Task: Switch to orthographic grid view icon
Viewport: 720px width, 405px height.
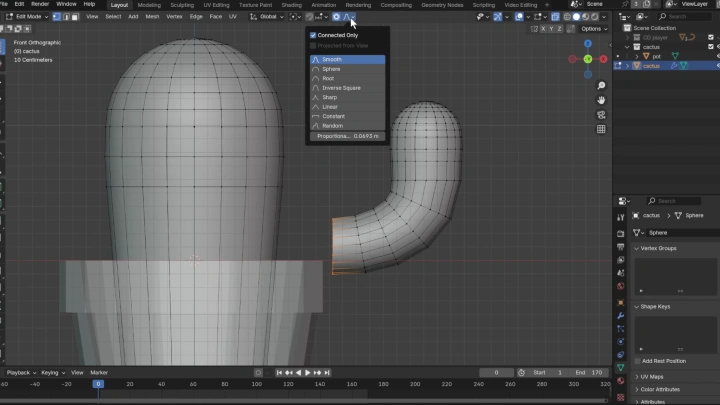Action: click(x=600, y=129)
